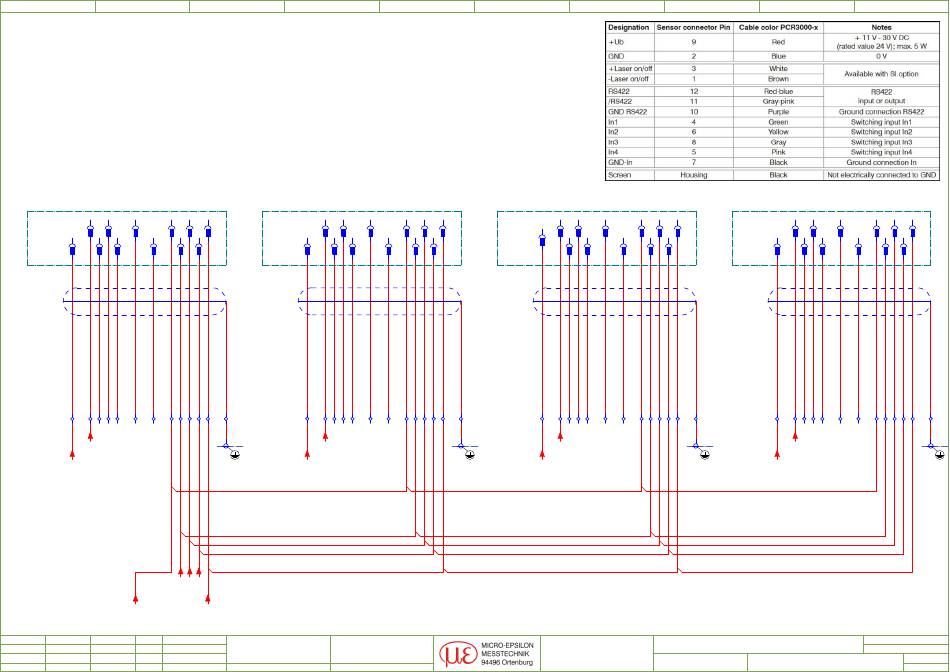
Task: Select pin number 10 in the GND RS422 row
Action: 694,112
